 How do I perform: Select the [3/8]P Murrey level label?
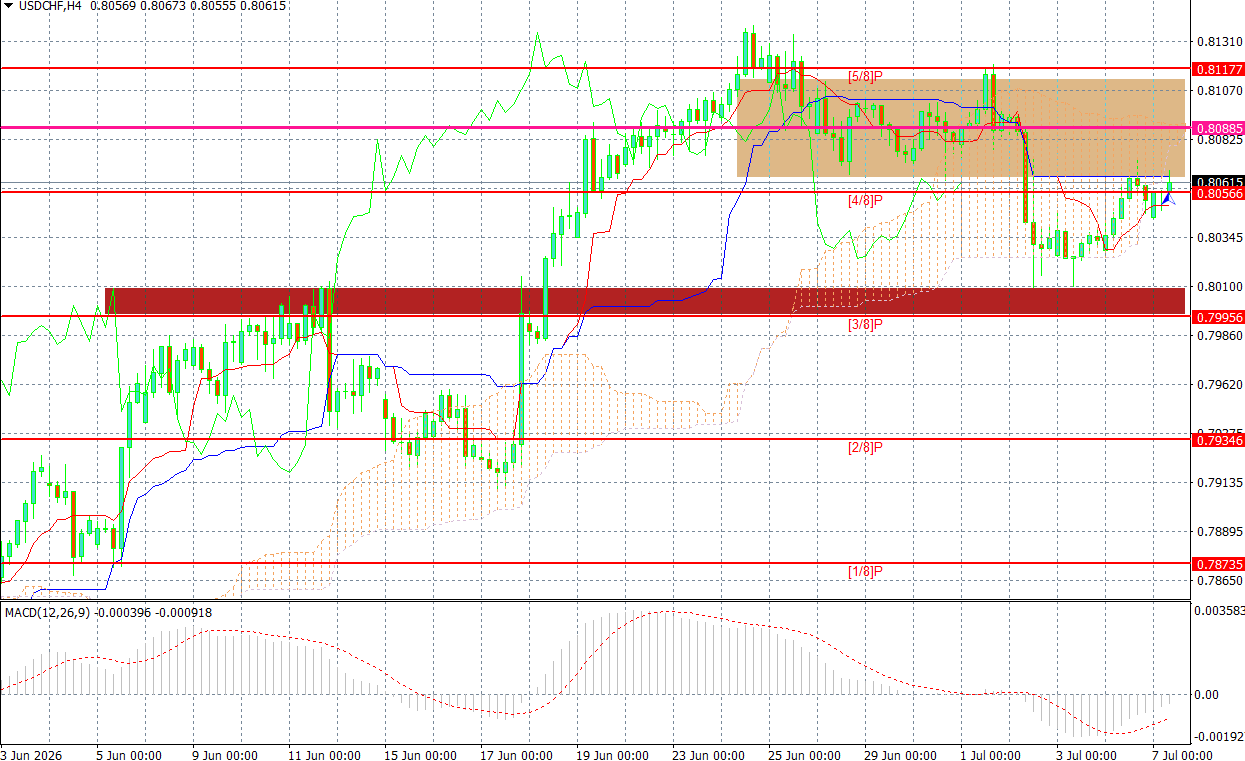coord(865,324)
